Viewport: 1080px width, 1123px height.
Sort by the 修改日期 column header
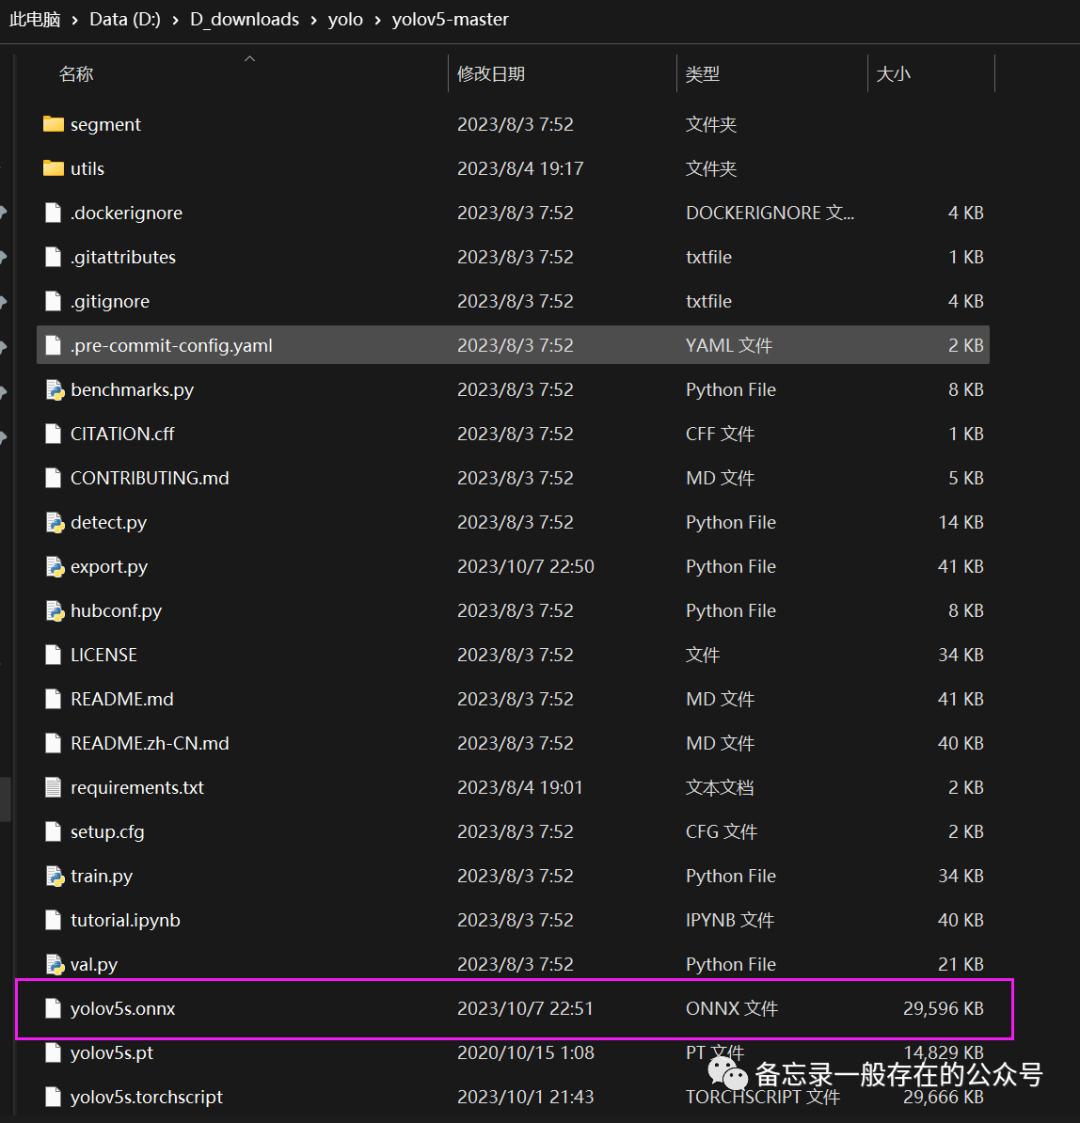tap(491, 74)
